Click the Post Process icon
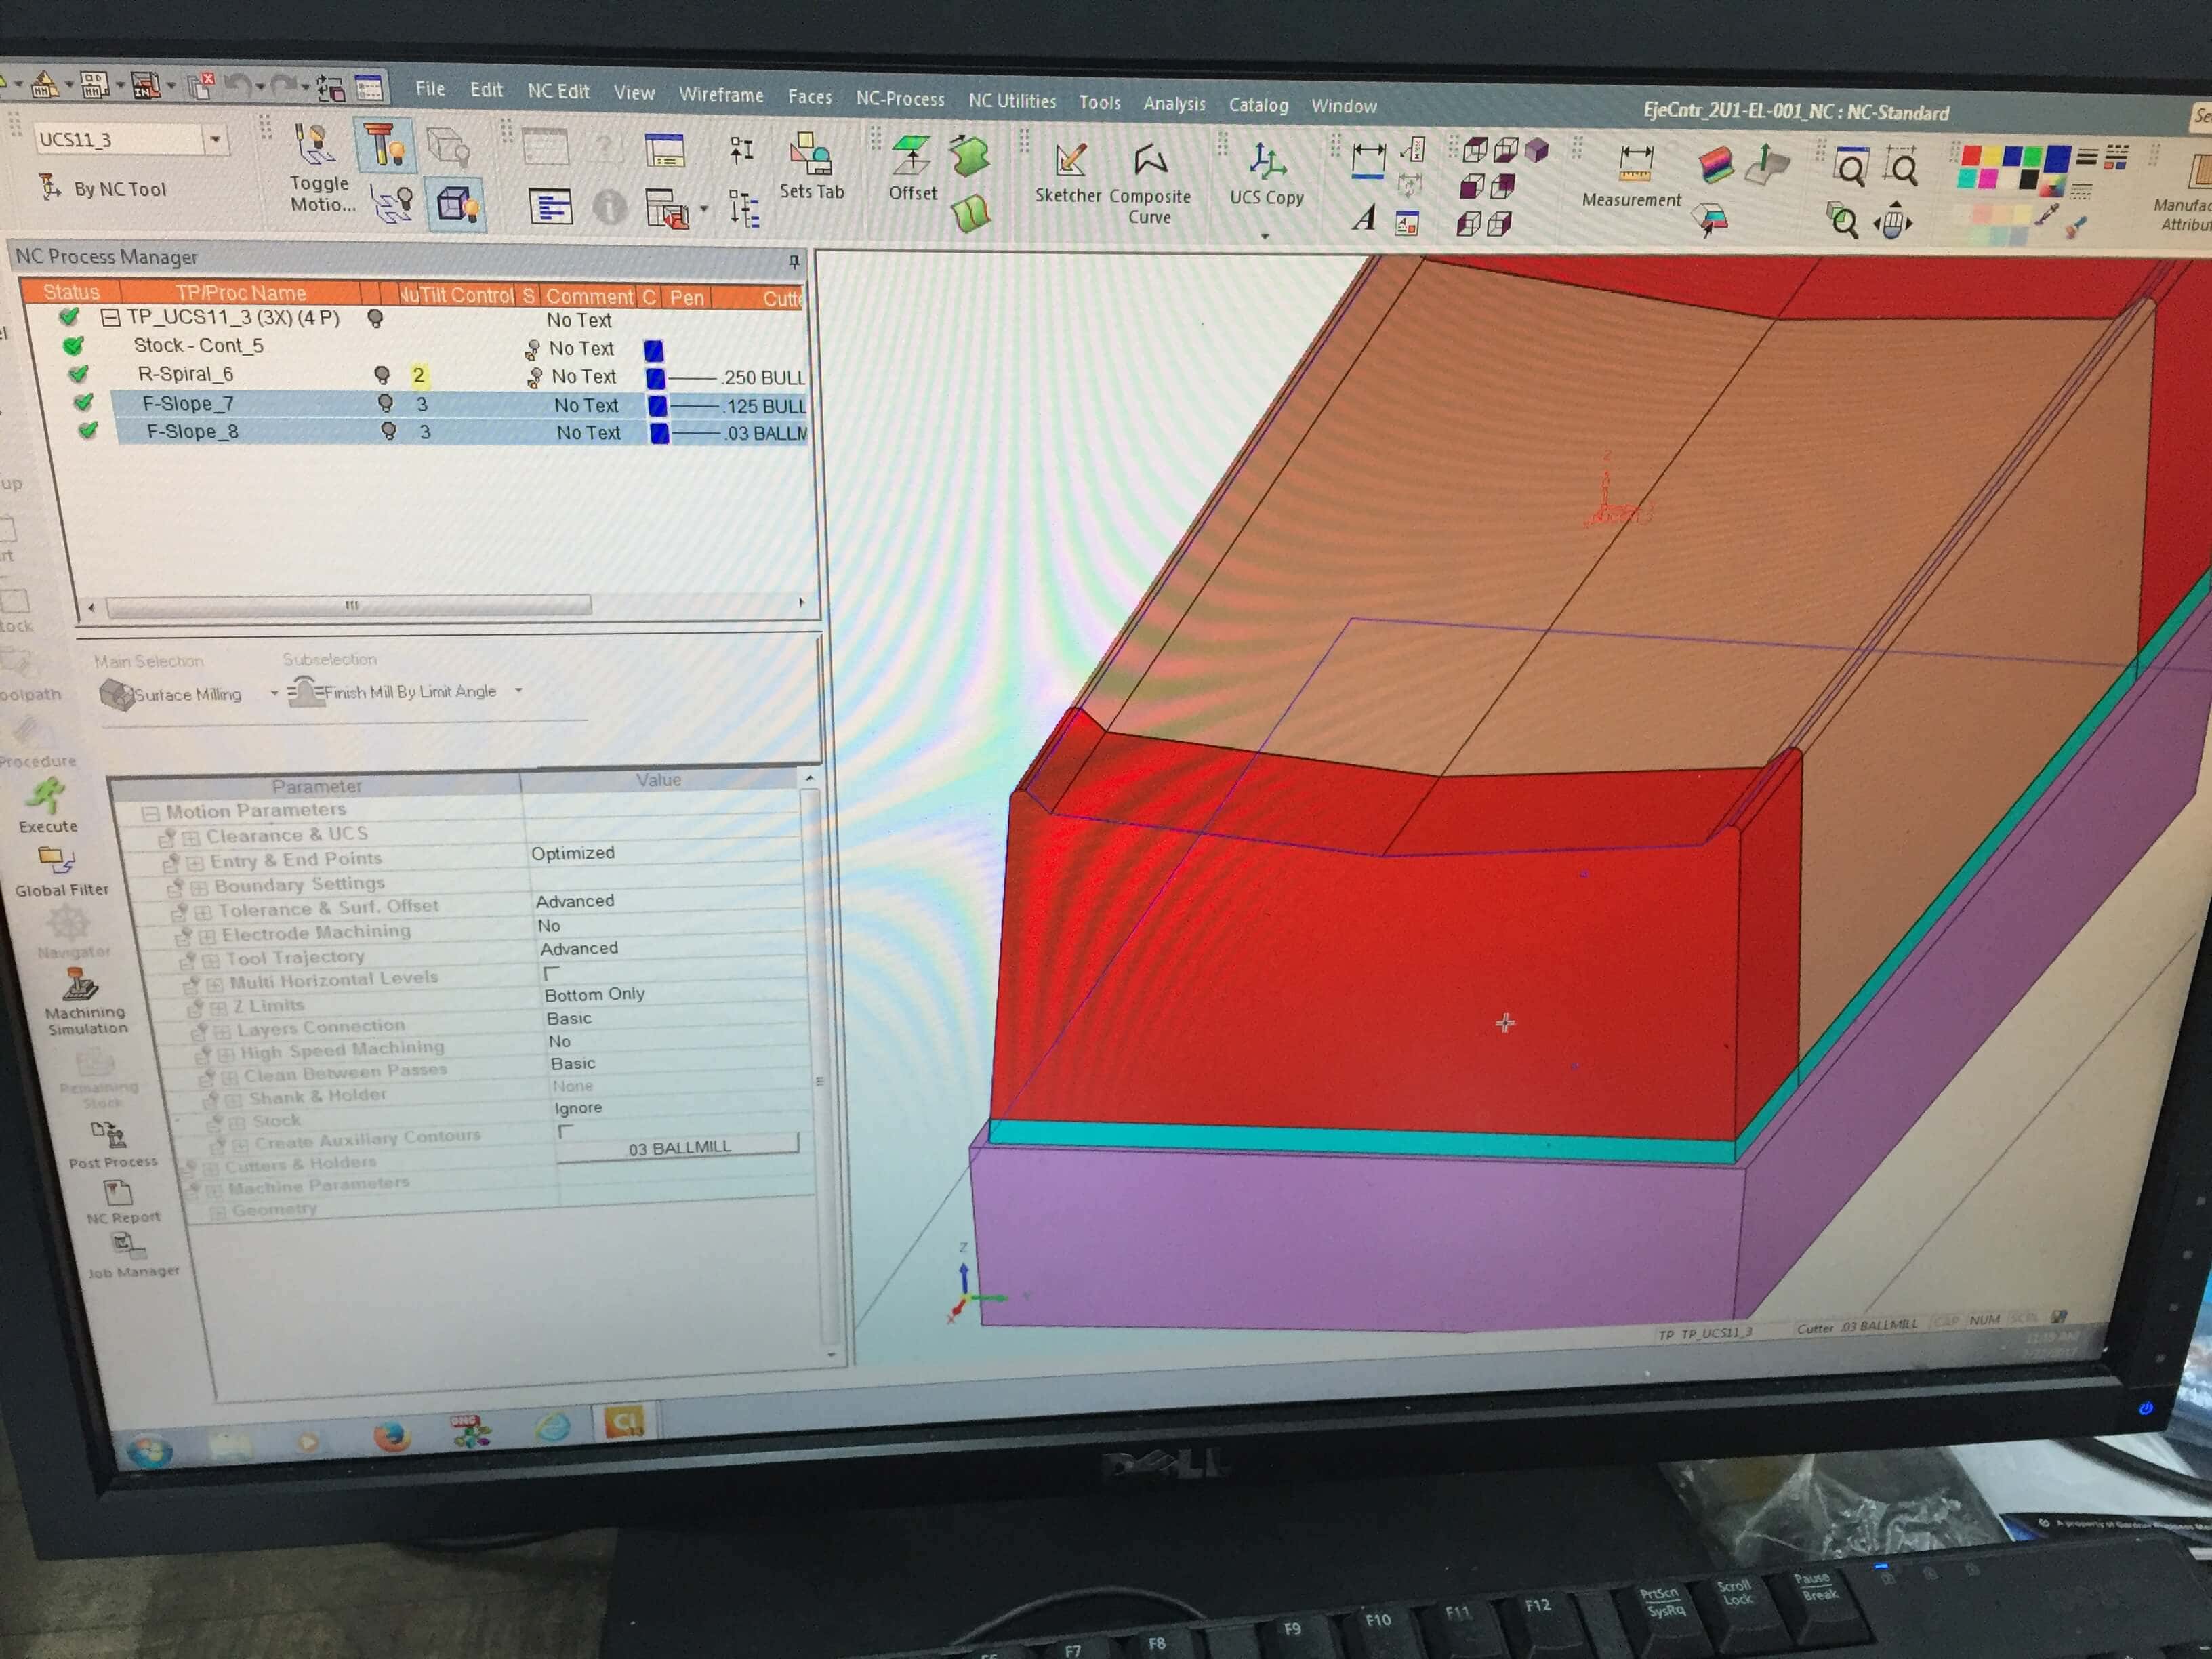Viewport: 2212px width, 1659px height. click(108, 1134)
